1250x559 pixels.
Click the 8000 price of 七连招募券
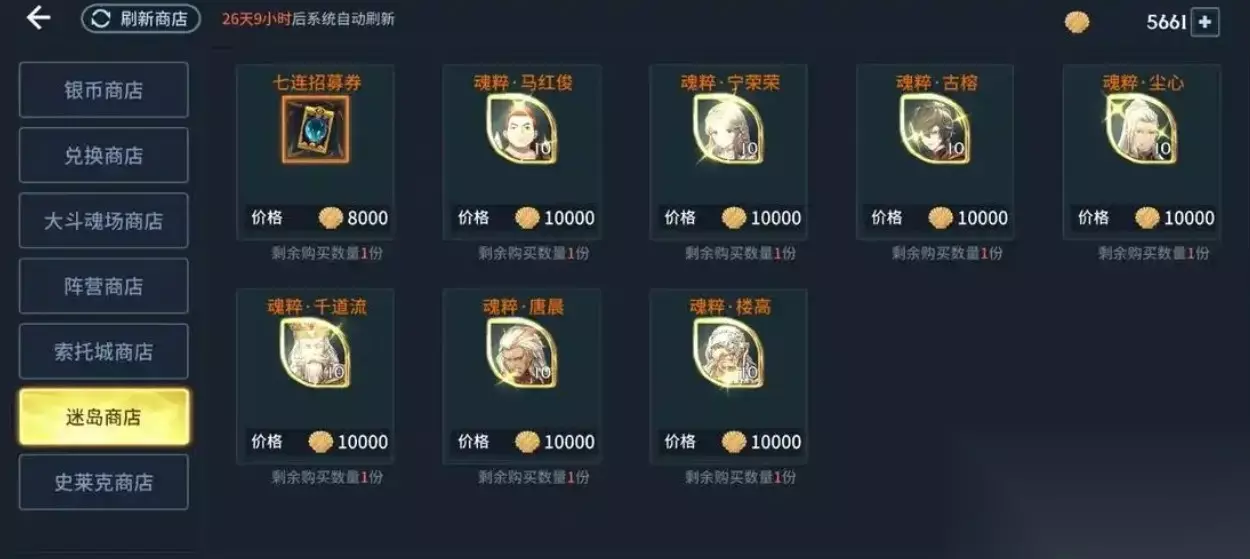[x=368, y=218]
